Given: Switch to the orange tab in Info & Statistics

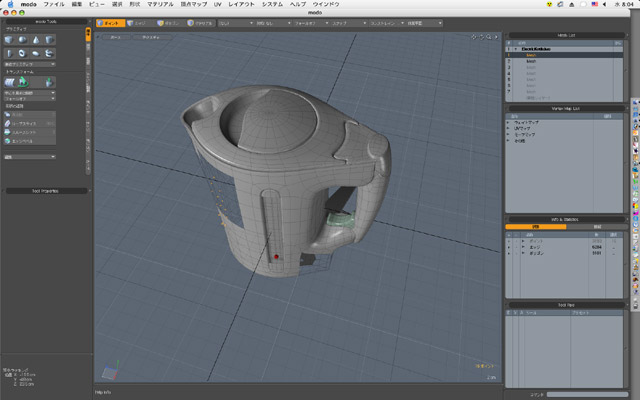Looking at the screenshot, I should coord(536,227).
